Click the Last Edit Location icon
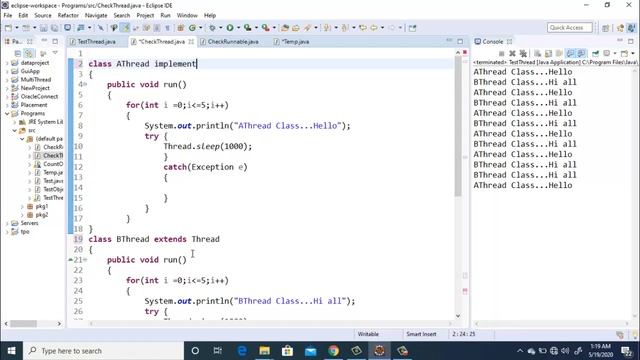 point(363,28)
